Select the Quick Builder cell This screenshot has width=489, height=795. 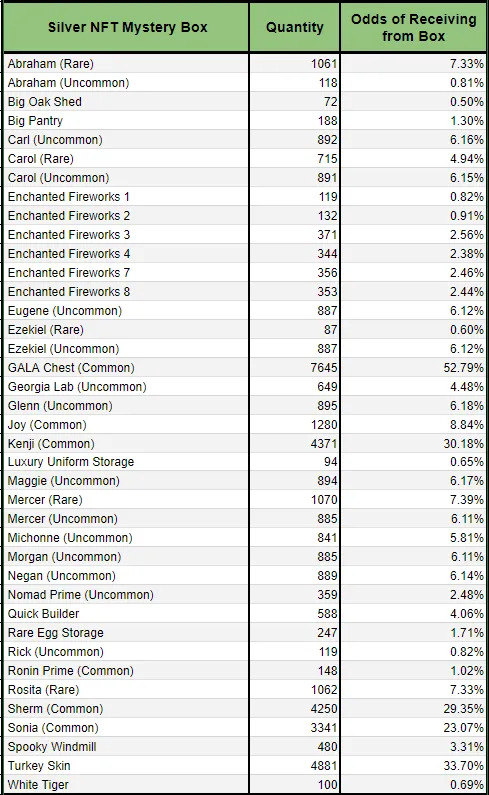[x=126, y=613]
